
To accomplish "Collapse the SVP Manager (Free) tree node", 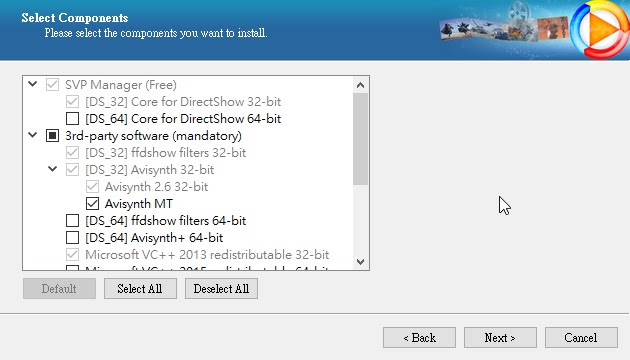I will point(33,84).
